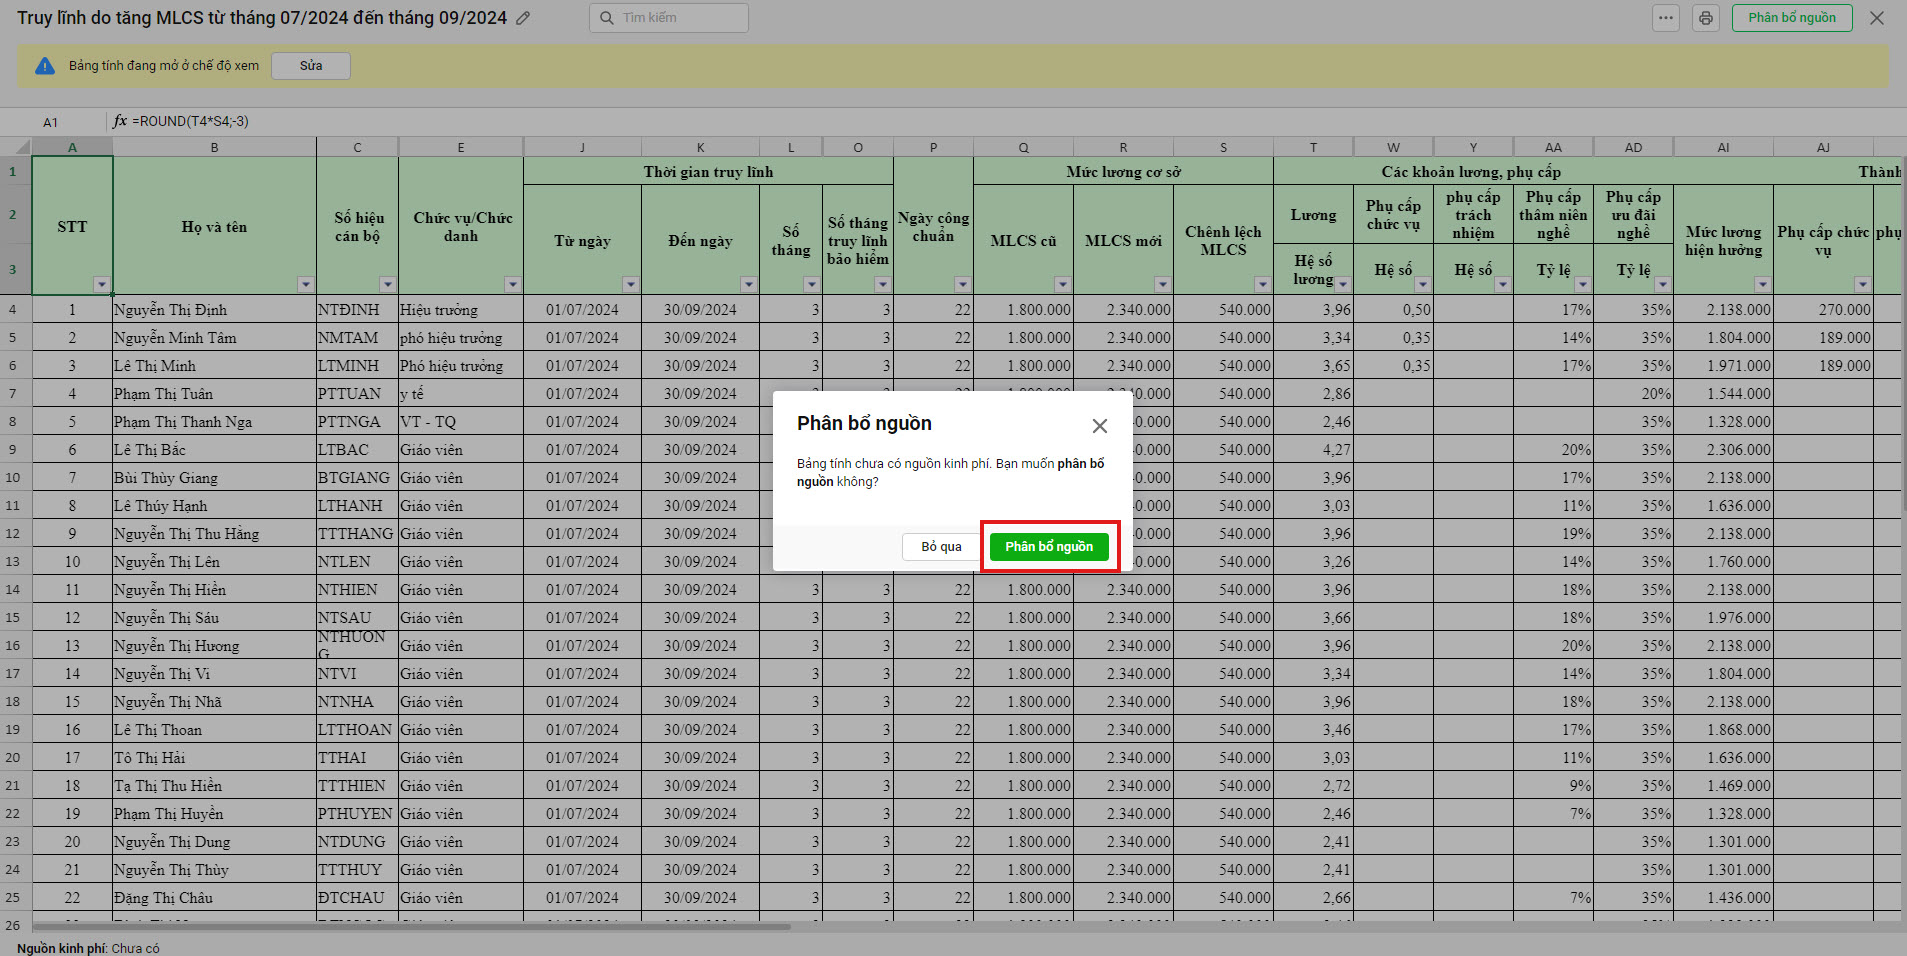
Task: Select the Các khoản lương, phụ cấp header
Action: (1471, 172)
